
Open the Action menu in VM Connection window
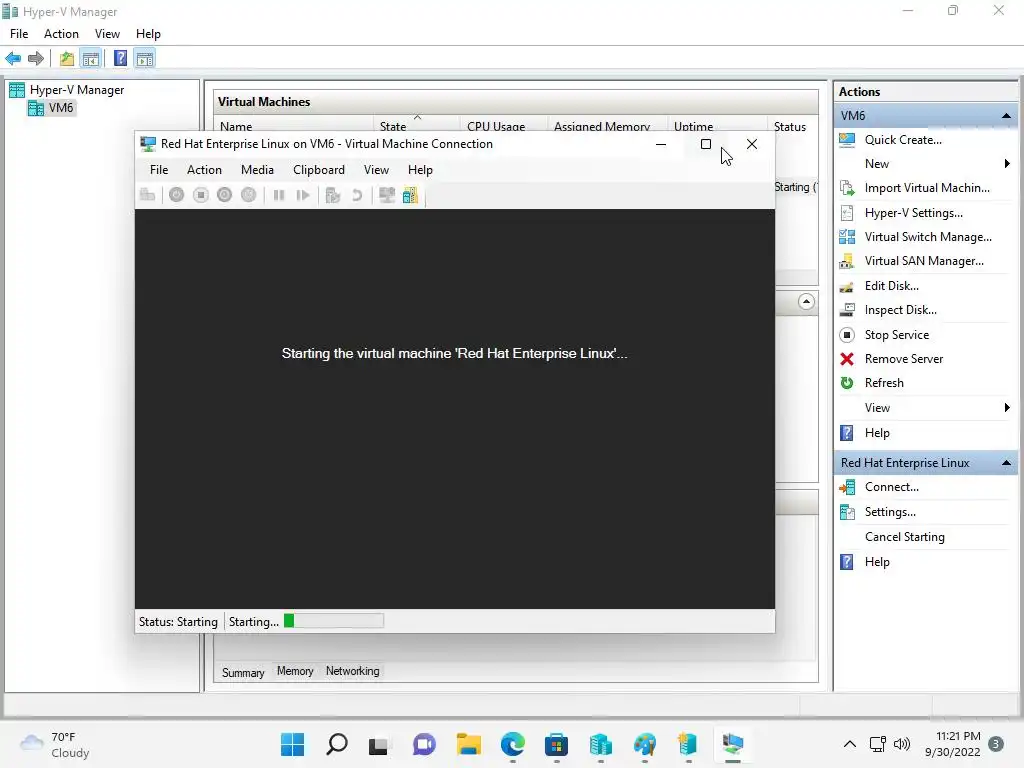[x=204, y=170]
